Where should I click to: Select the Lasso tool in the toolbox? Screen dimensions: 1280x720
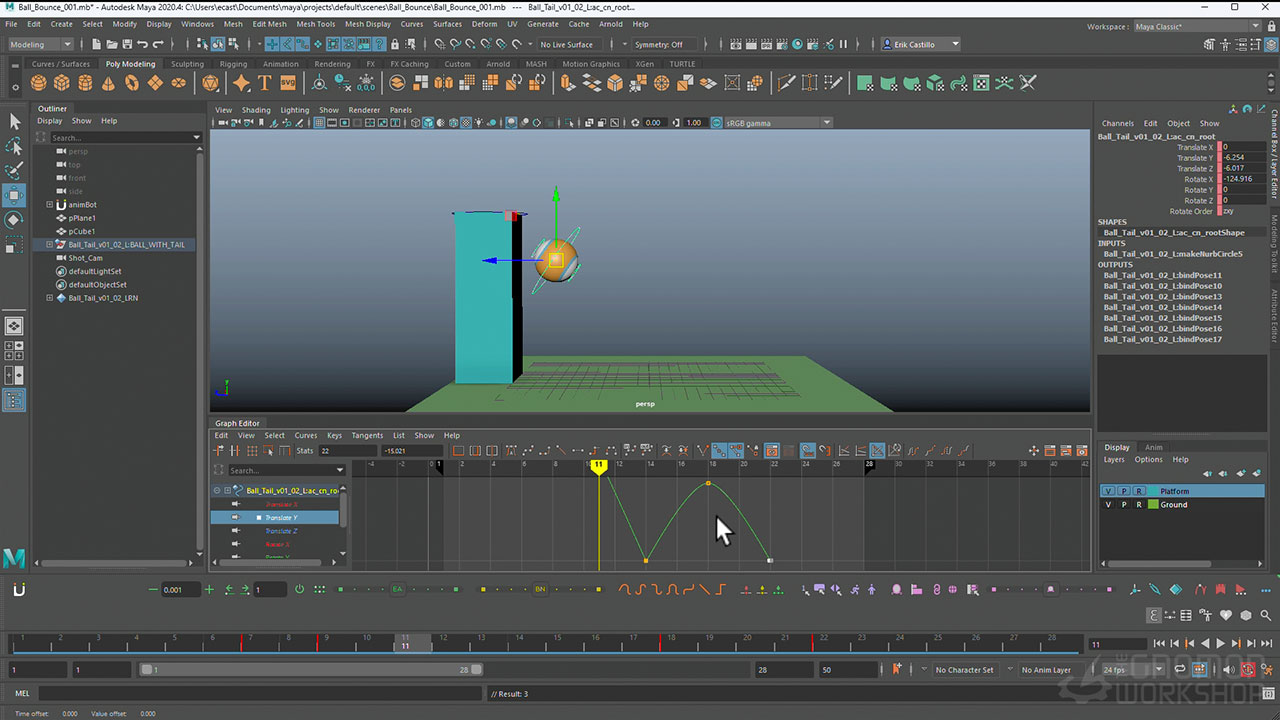[x=14, y=146]
